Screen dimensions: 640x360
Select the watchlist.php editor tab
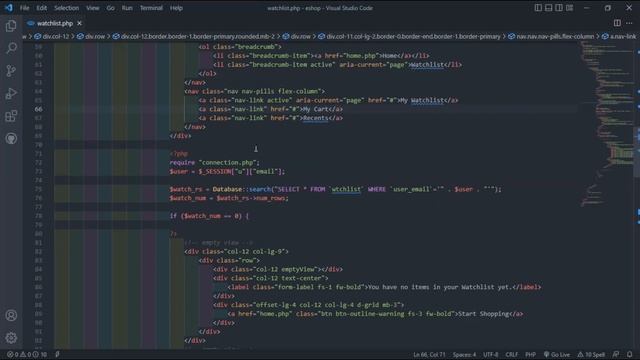tap(55, 23)
